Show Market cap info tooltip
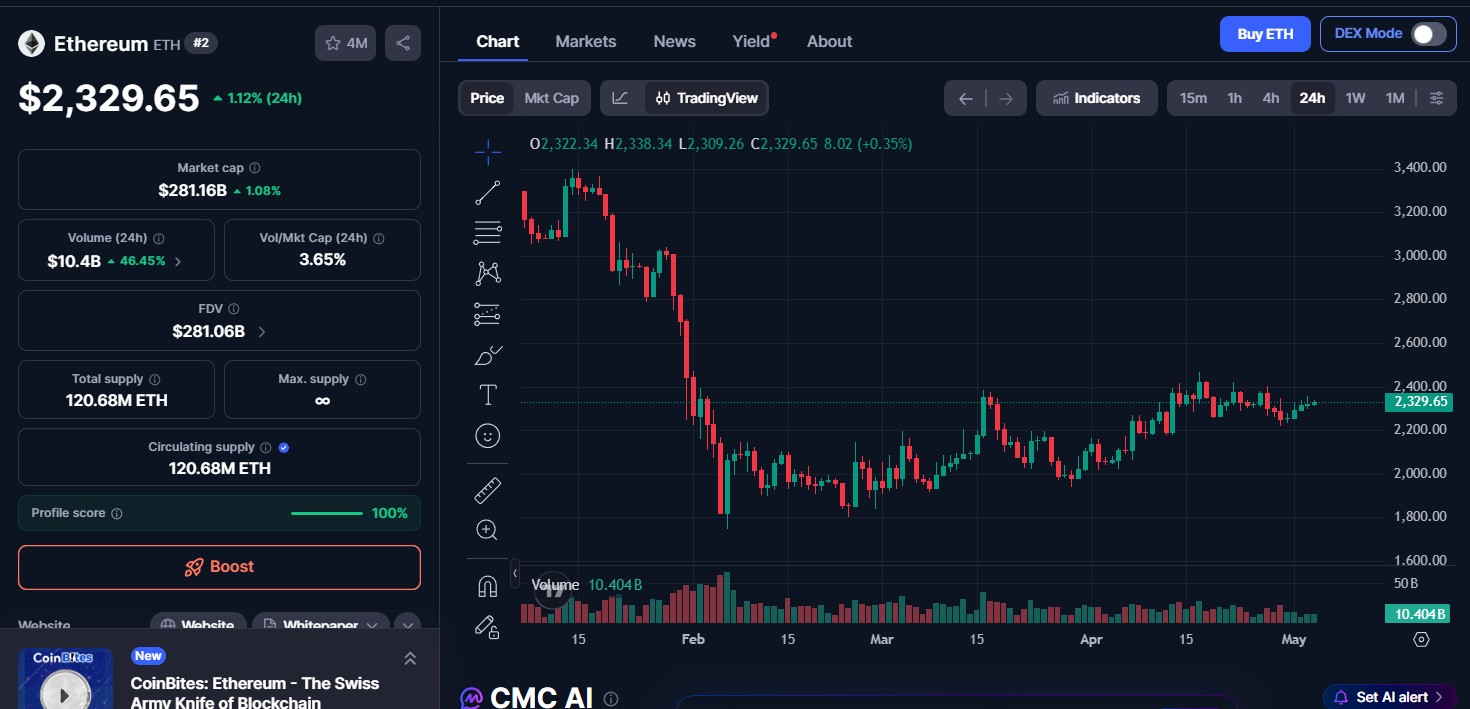This screenshot has height=709, width=1470. tap(255, 168)
